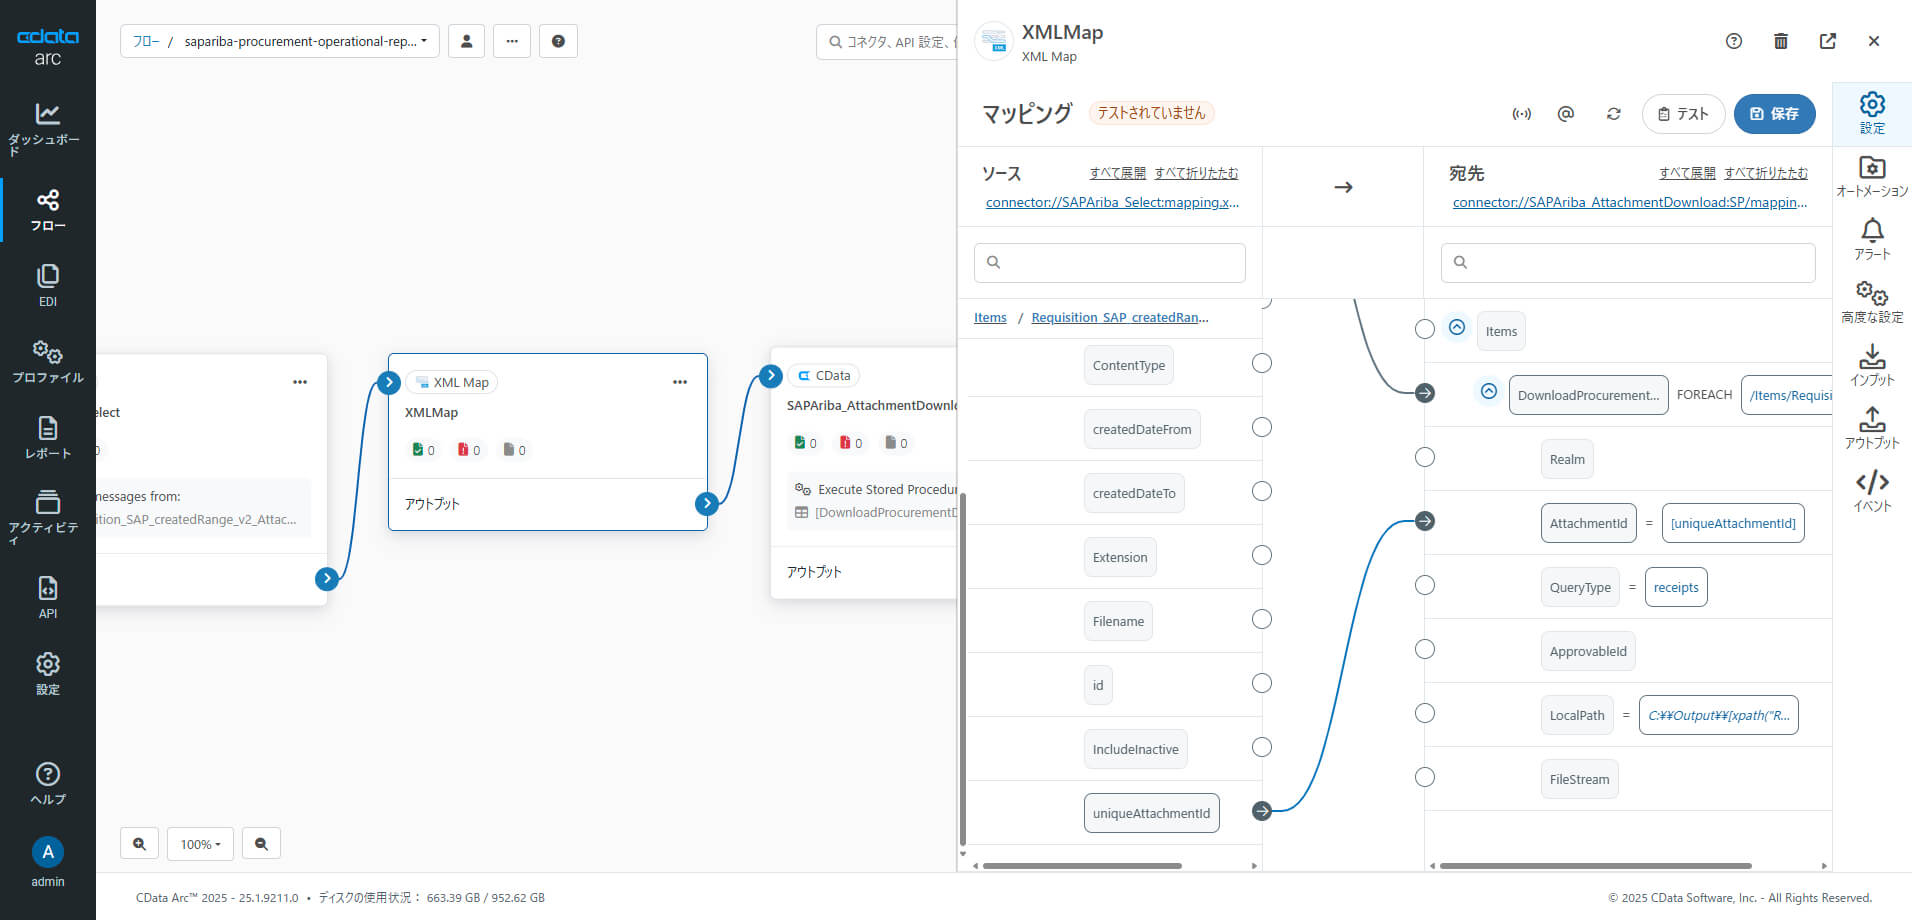
Task: Switch to the Events tab
Action: [x=1872, y=491]
